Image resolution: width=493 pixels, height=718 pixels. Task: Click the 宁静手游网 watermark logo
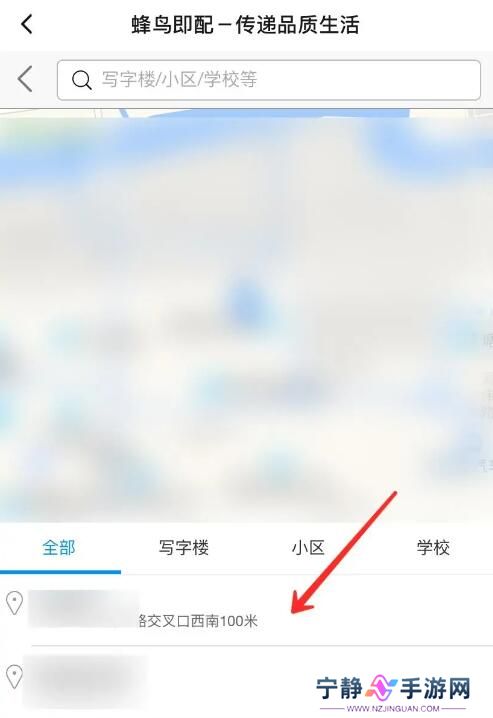point(393,688)
